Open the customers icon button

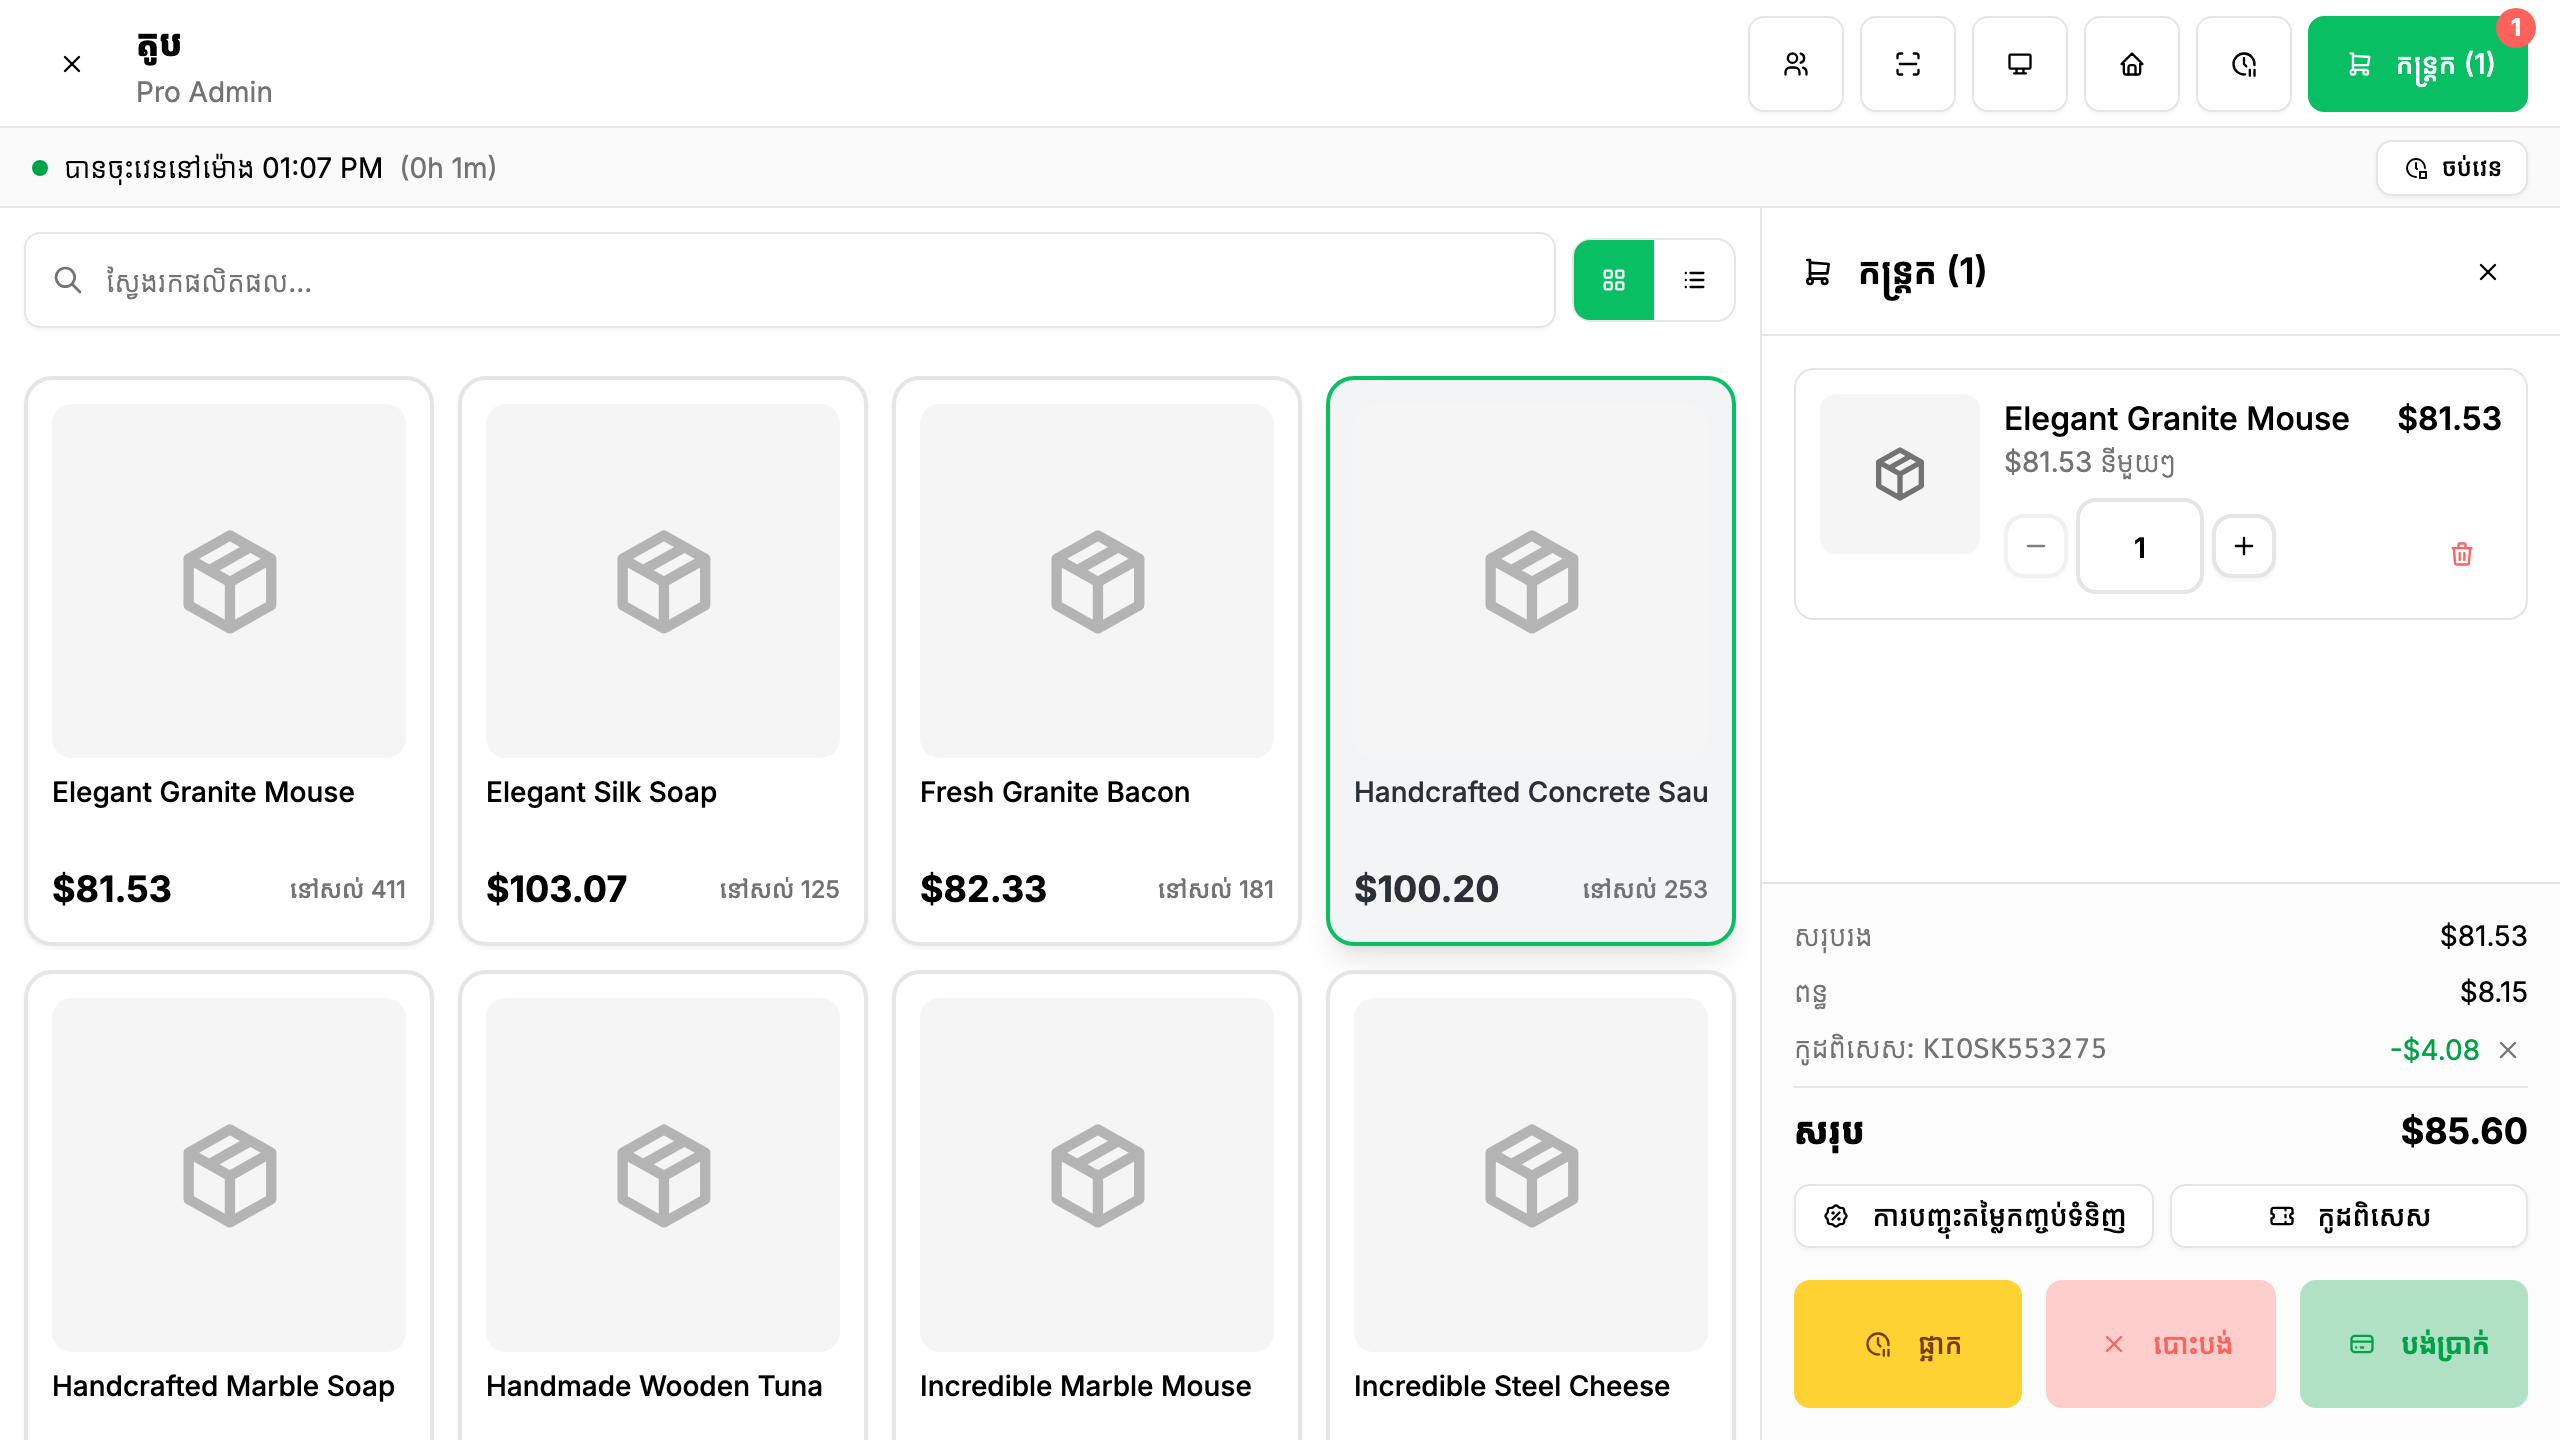tap(1796, 64)
